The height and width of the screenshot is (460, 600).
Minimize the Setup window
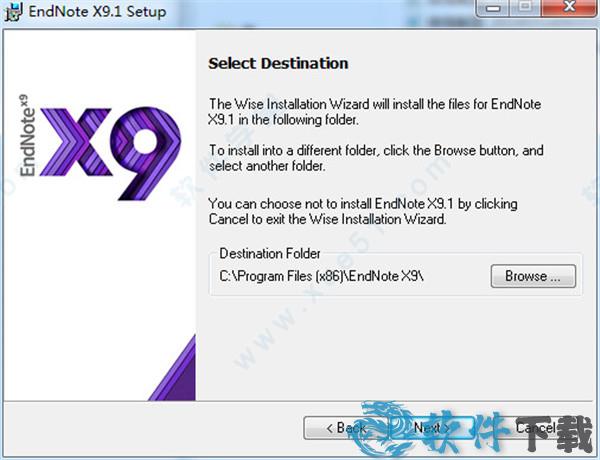493,8
